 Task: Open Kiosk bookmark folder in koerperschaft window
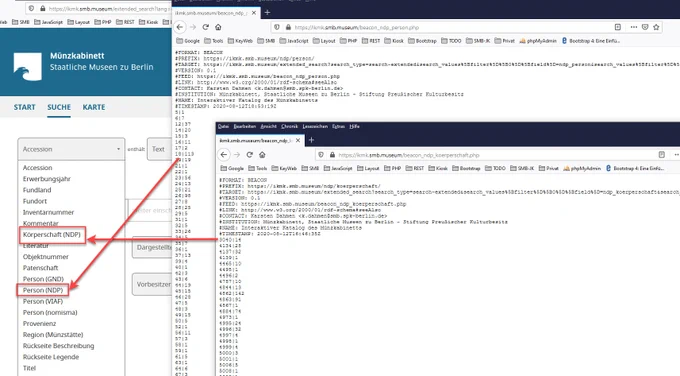pyautogui.click(x=437, y=168)
